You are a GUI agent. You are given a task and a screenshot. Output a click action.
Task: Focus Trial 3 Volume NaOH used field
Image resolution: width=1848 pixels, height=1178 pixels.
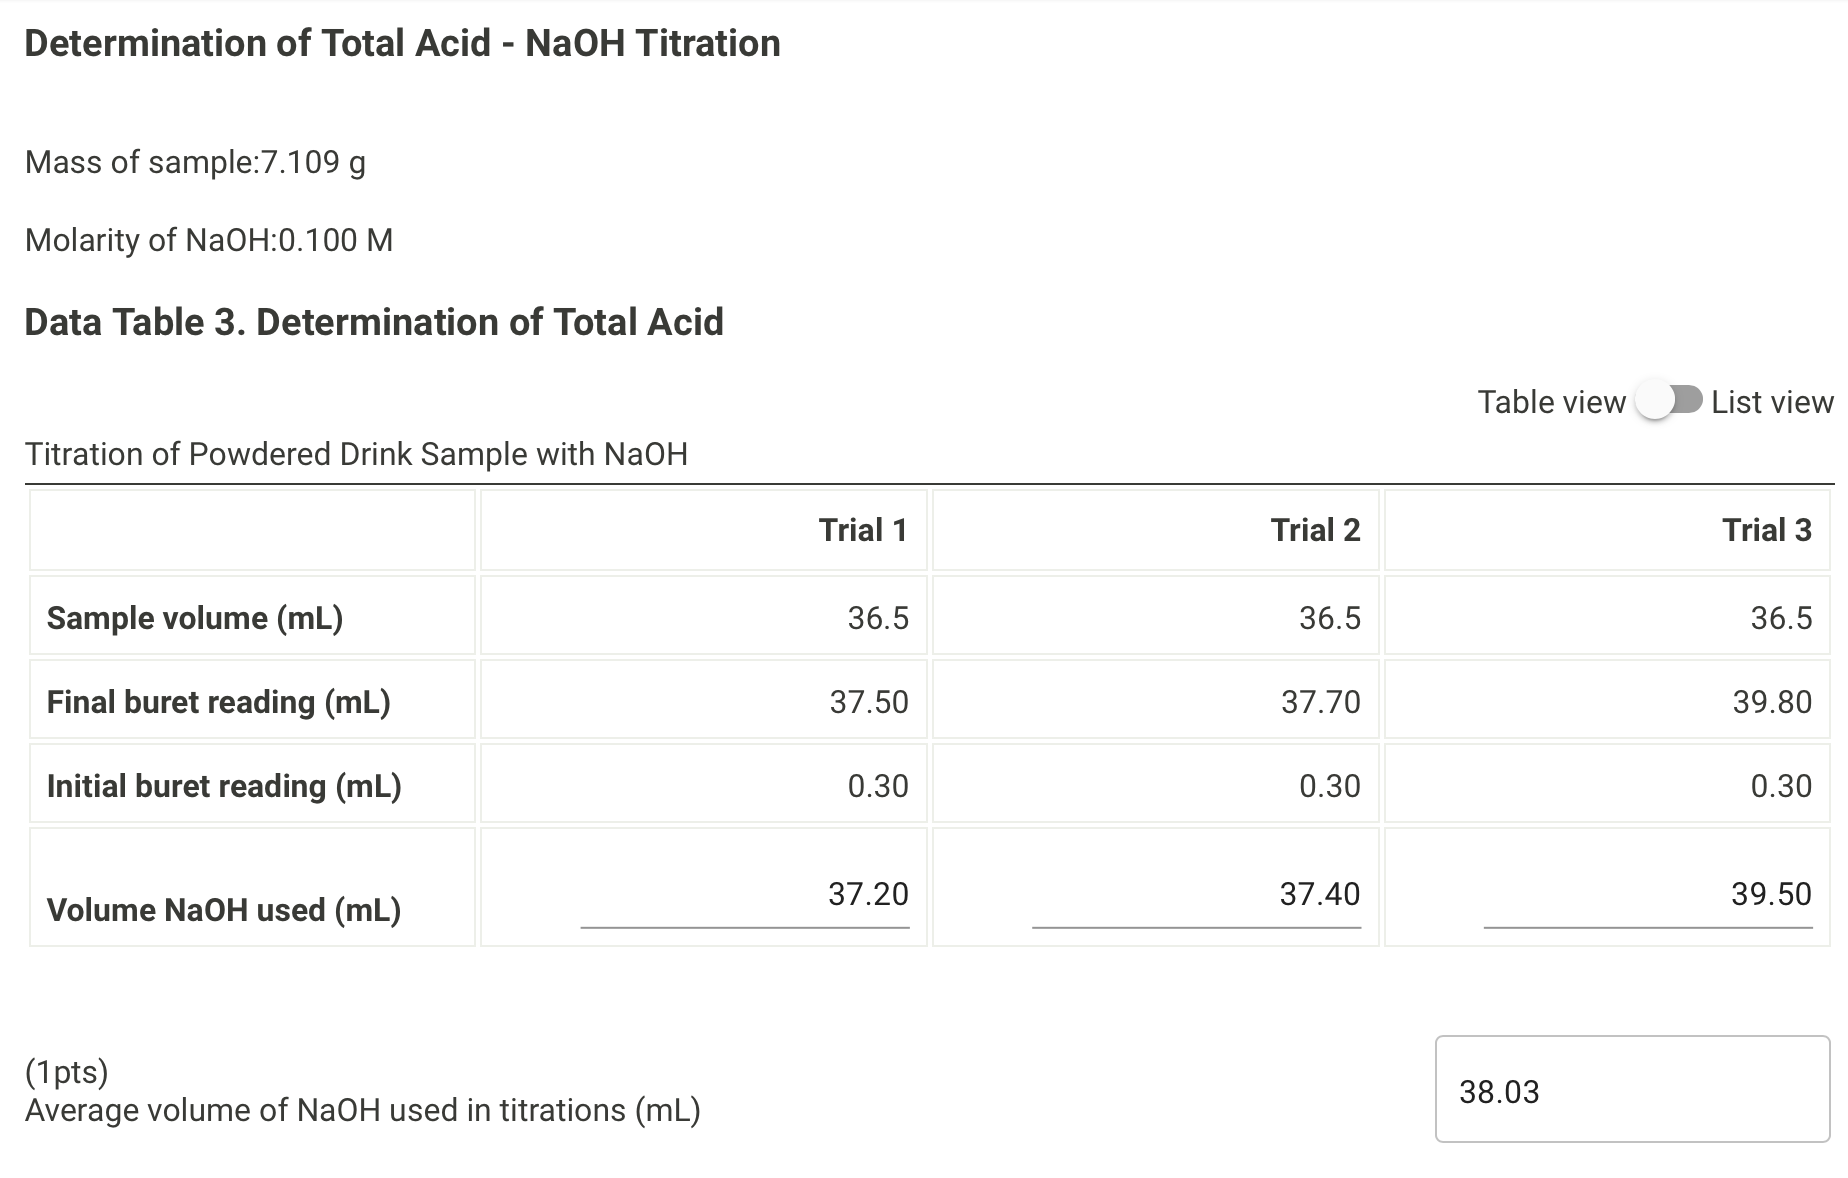point(1647,894)
